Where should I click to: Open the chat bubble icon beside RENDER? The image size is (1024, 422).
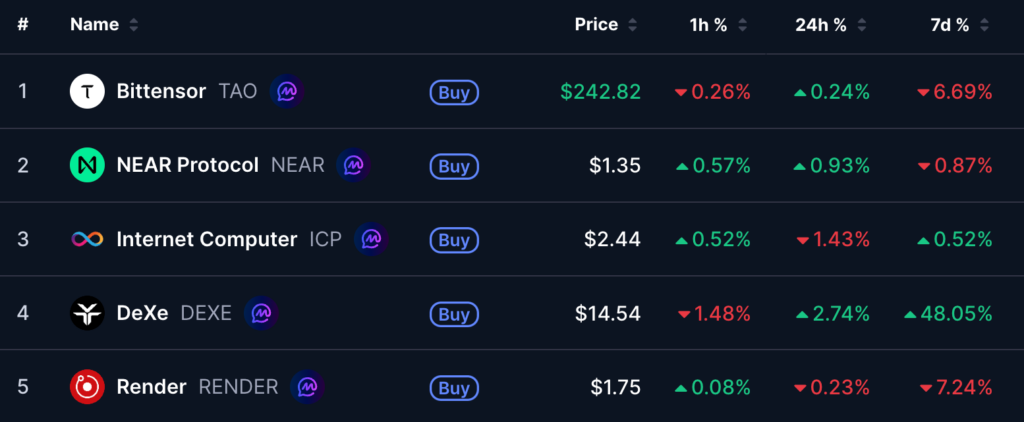tap(307, 387)
